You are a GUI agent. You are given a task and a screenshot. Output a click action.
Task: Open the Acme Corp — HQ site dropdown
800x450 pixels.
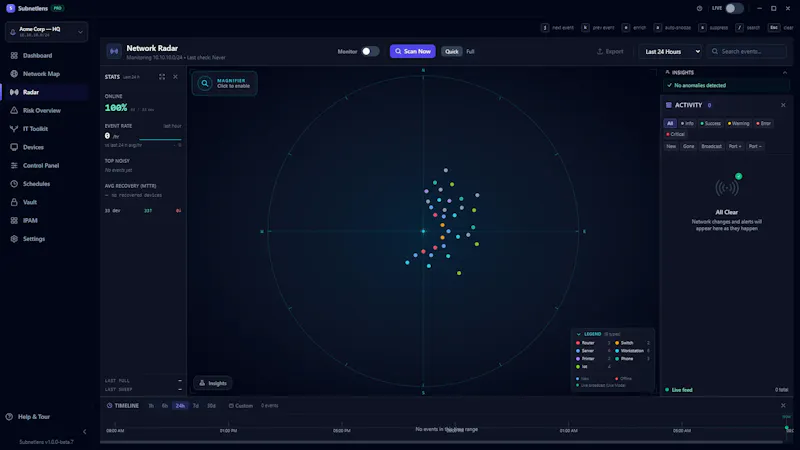(46, 32)
